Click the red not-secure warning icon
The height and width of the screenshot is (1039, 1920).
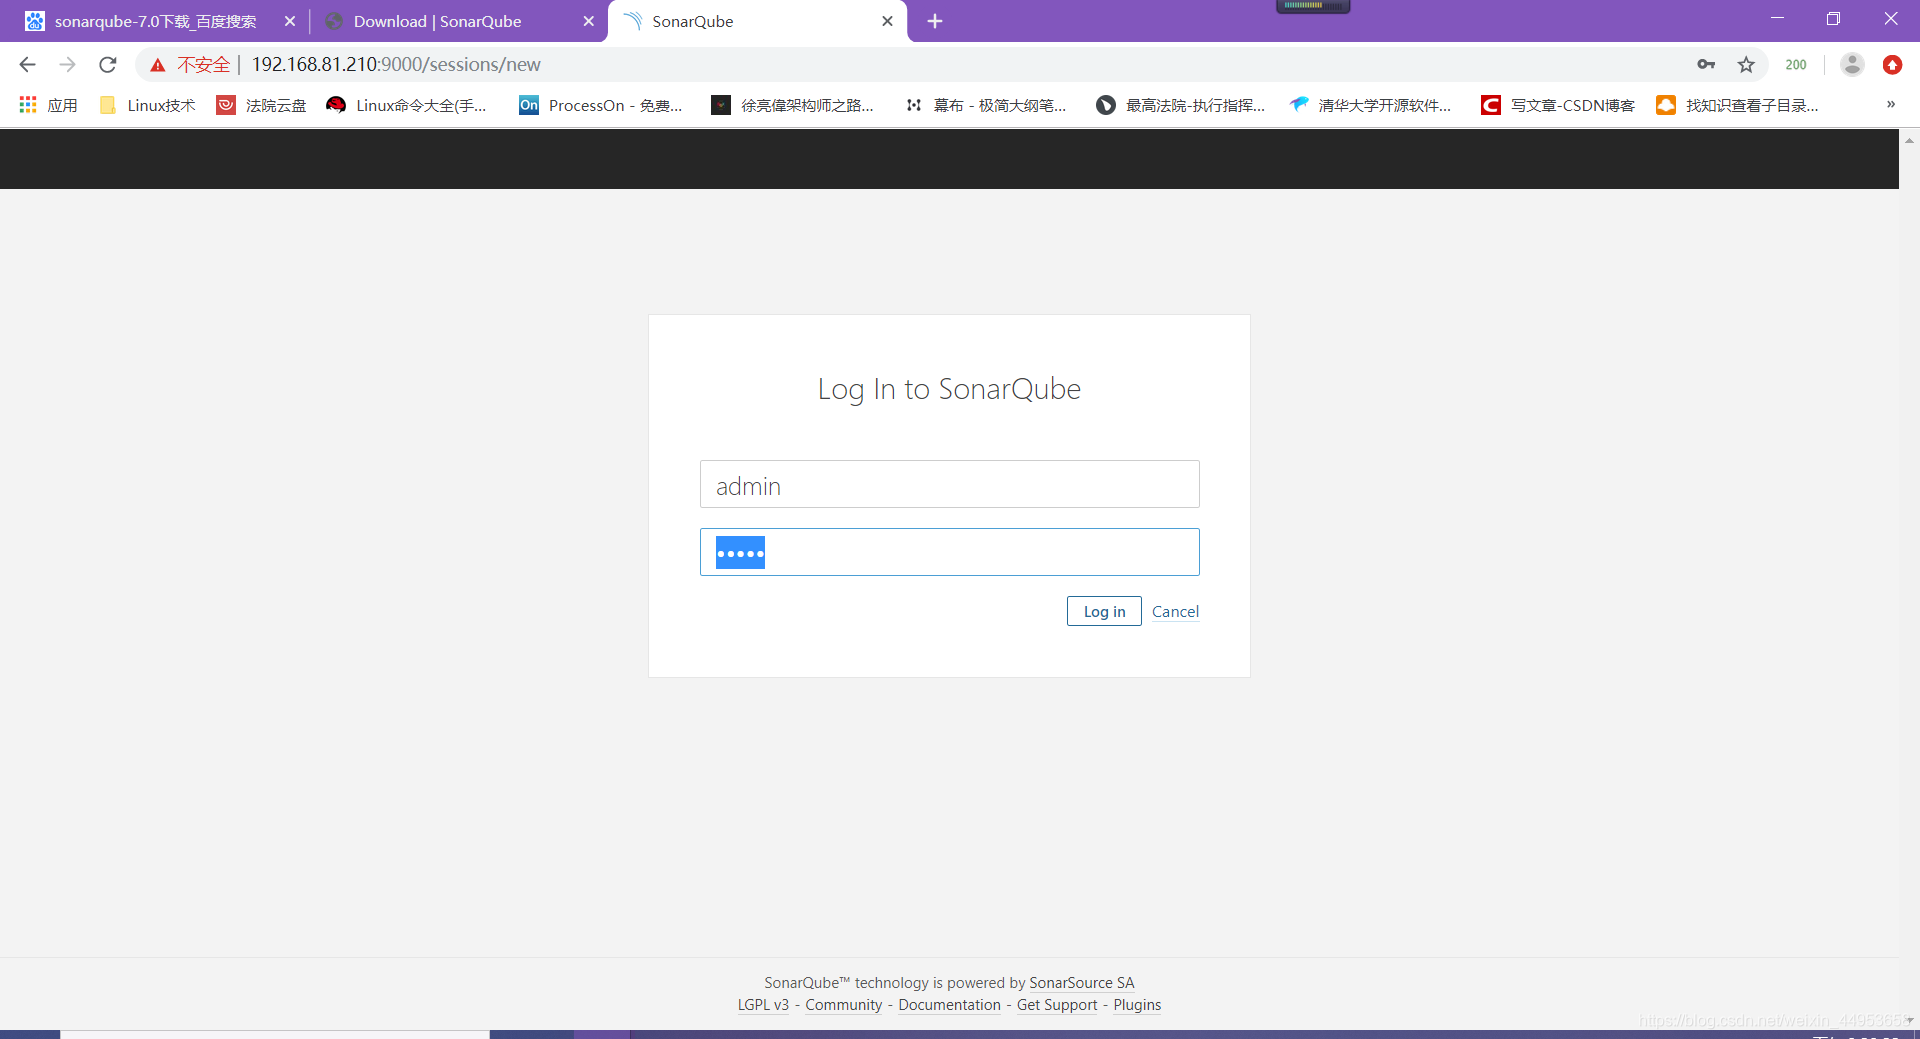coord(157,65)
